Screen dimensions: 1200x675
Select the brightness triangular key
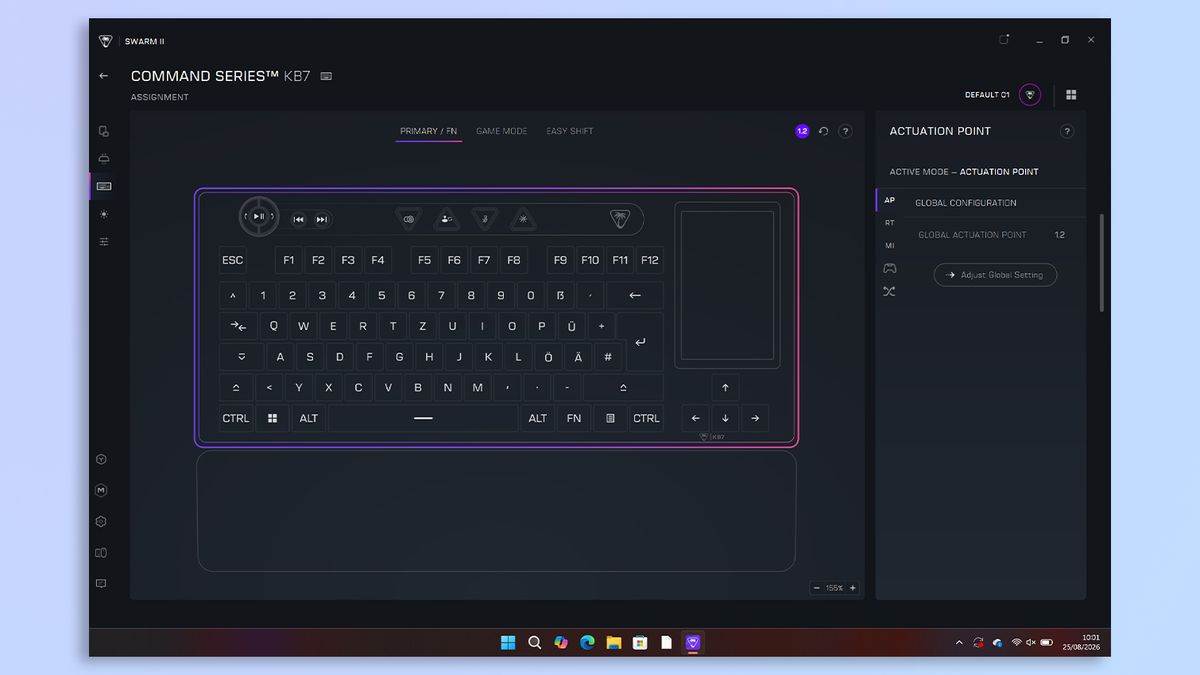(x=522, y=218)
